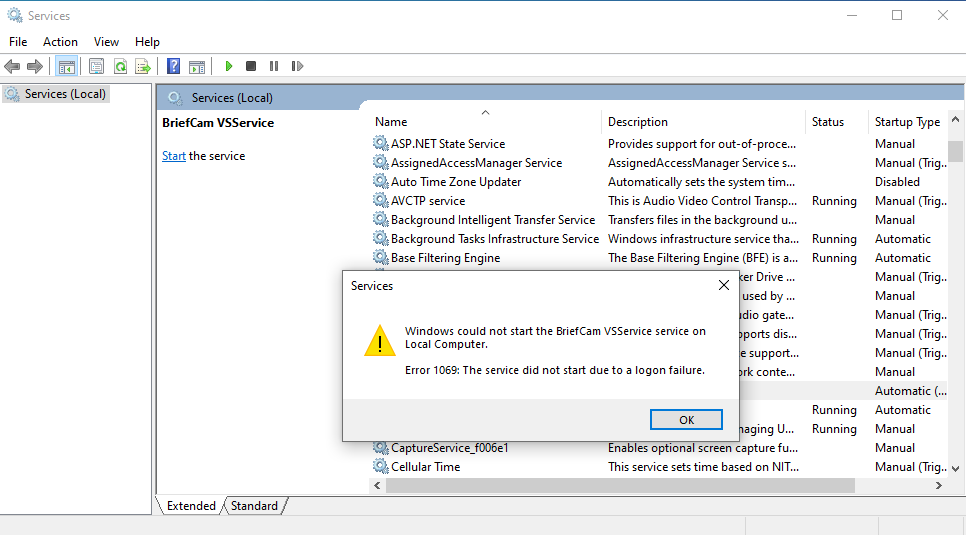This screenshot has width=966, height=535.
Task: Open the File menu
Action: pyautogui.click(x=18, y=42)
